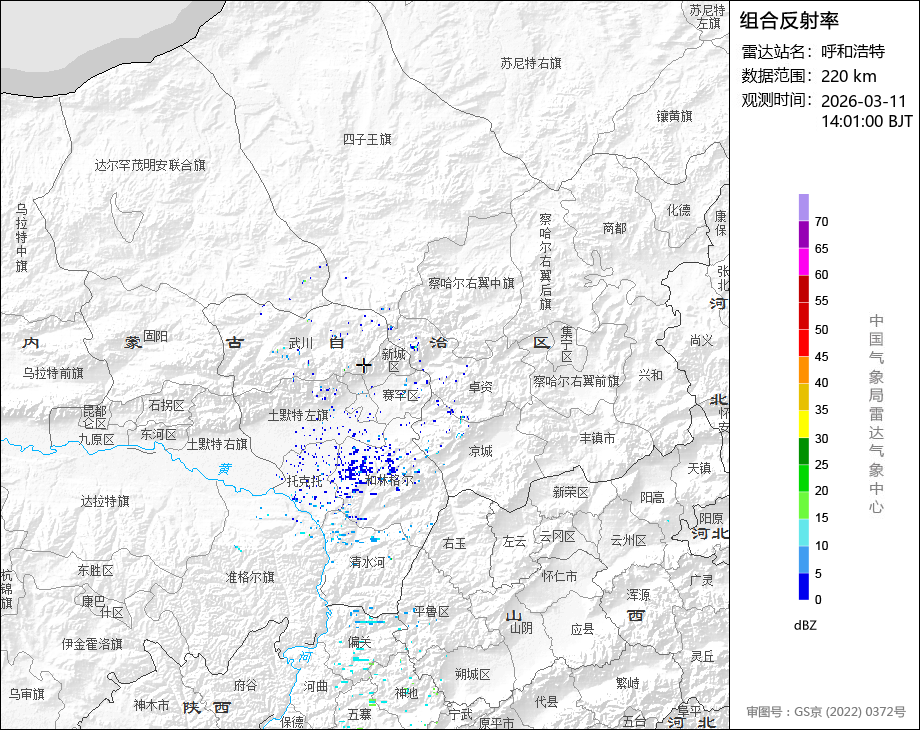920x730 pixels.
Task: Click the 组合反射率 title
Action: (789, 21)
